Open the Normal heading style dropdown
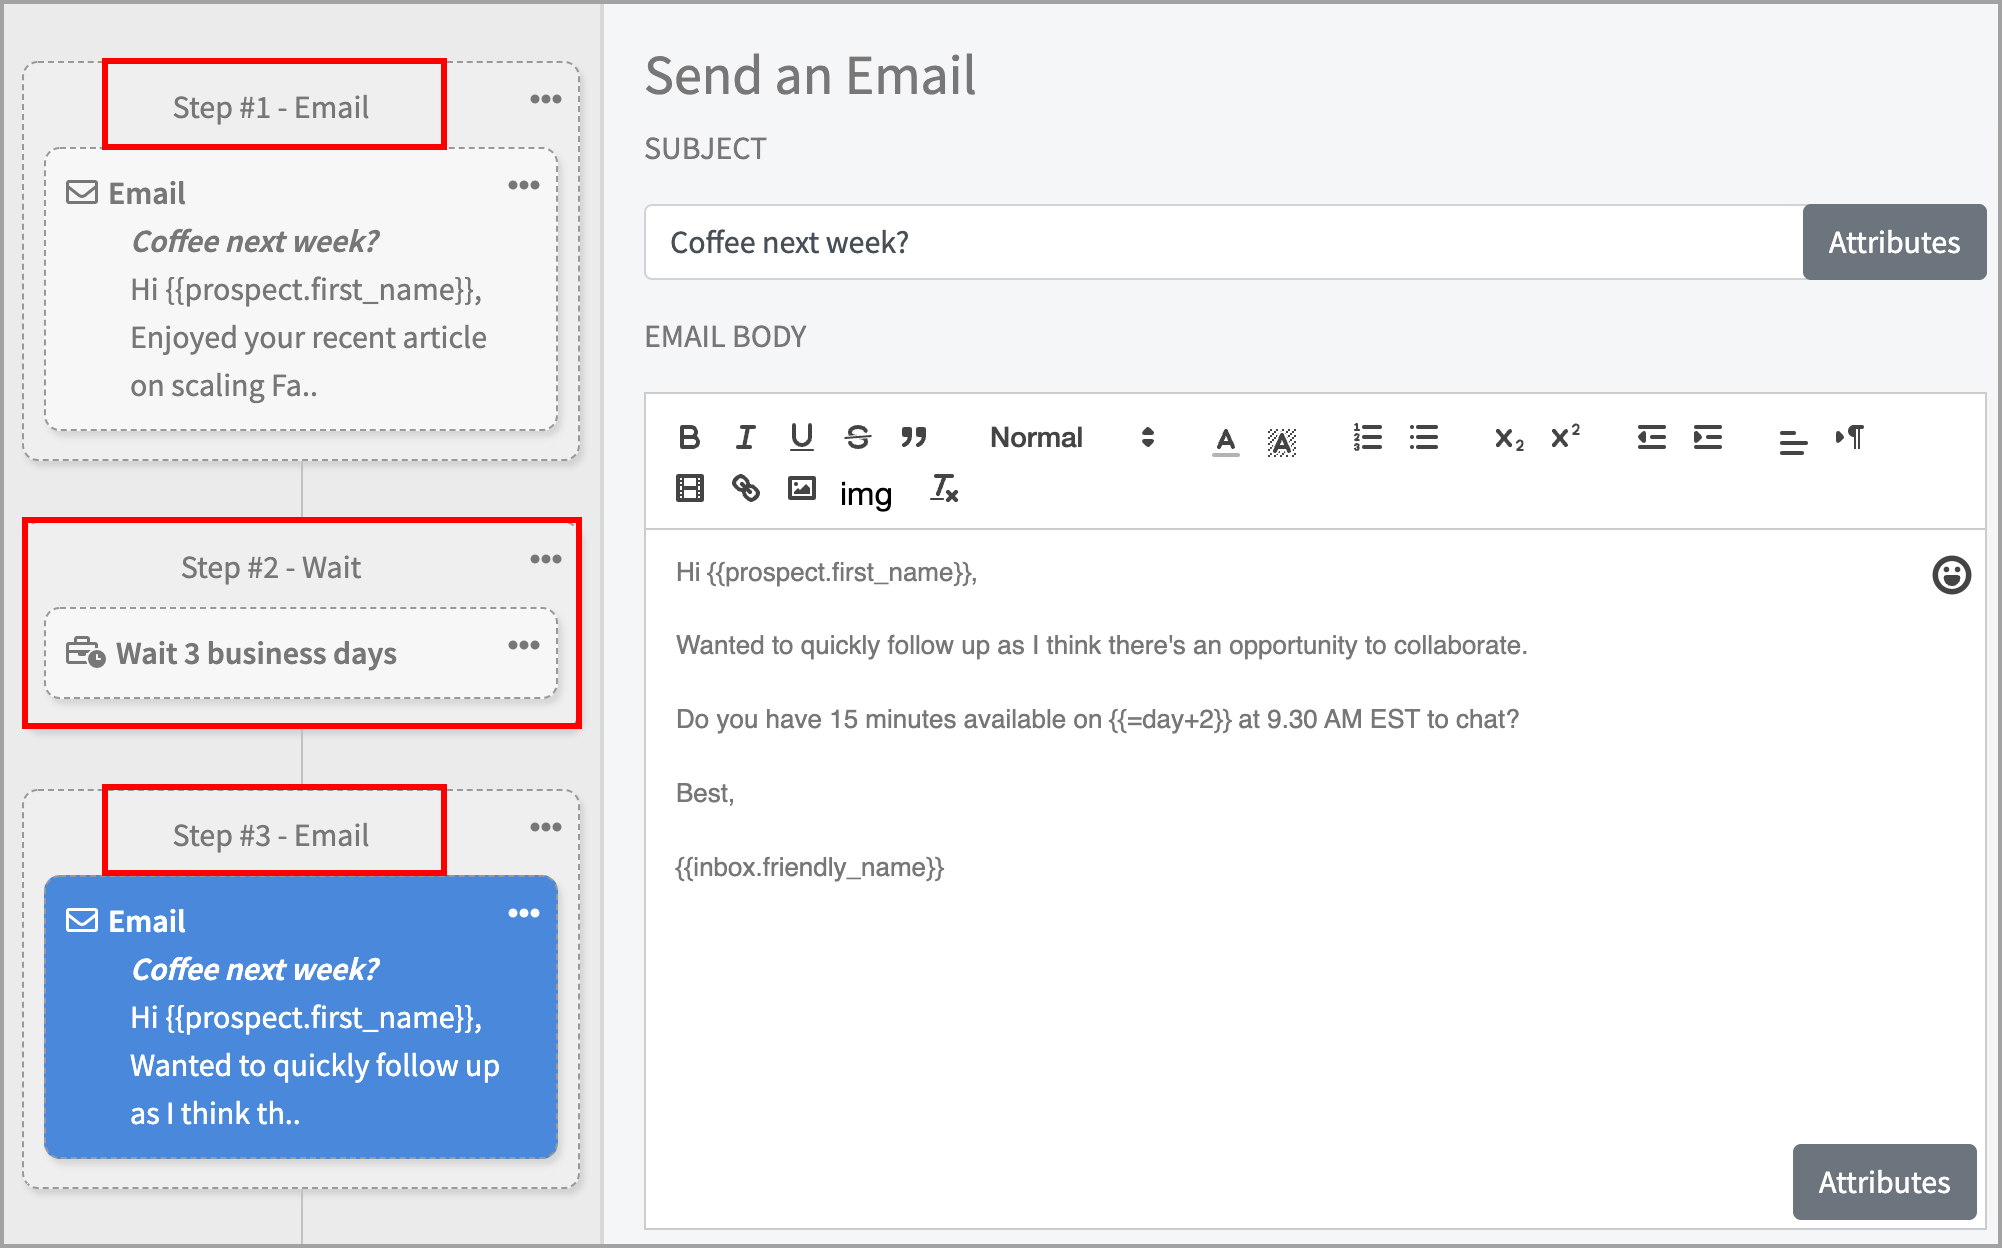The image size is (2002, 1248). (x=1071, y=437)
